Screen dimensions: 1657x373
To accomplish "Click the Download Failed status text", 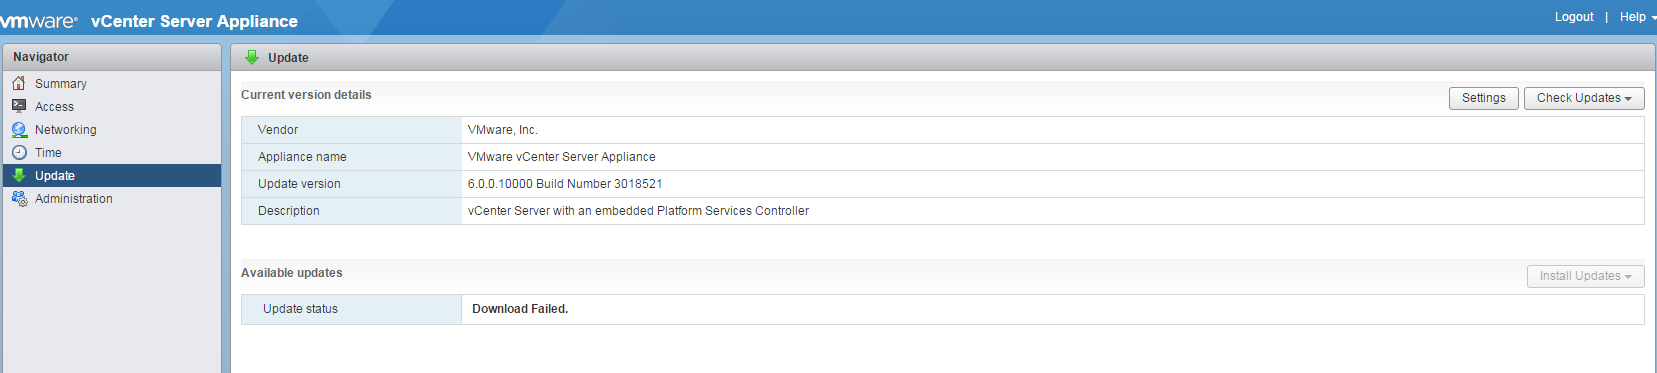I will click(x=520, y=309).
